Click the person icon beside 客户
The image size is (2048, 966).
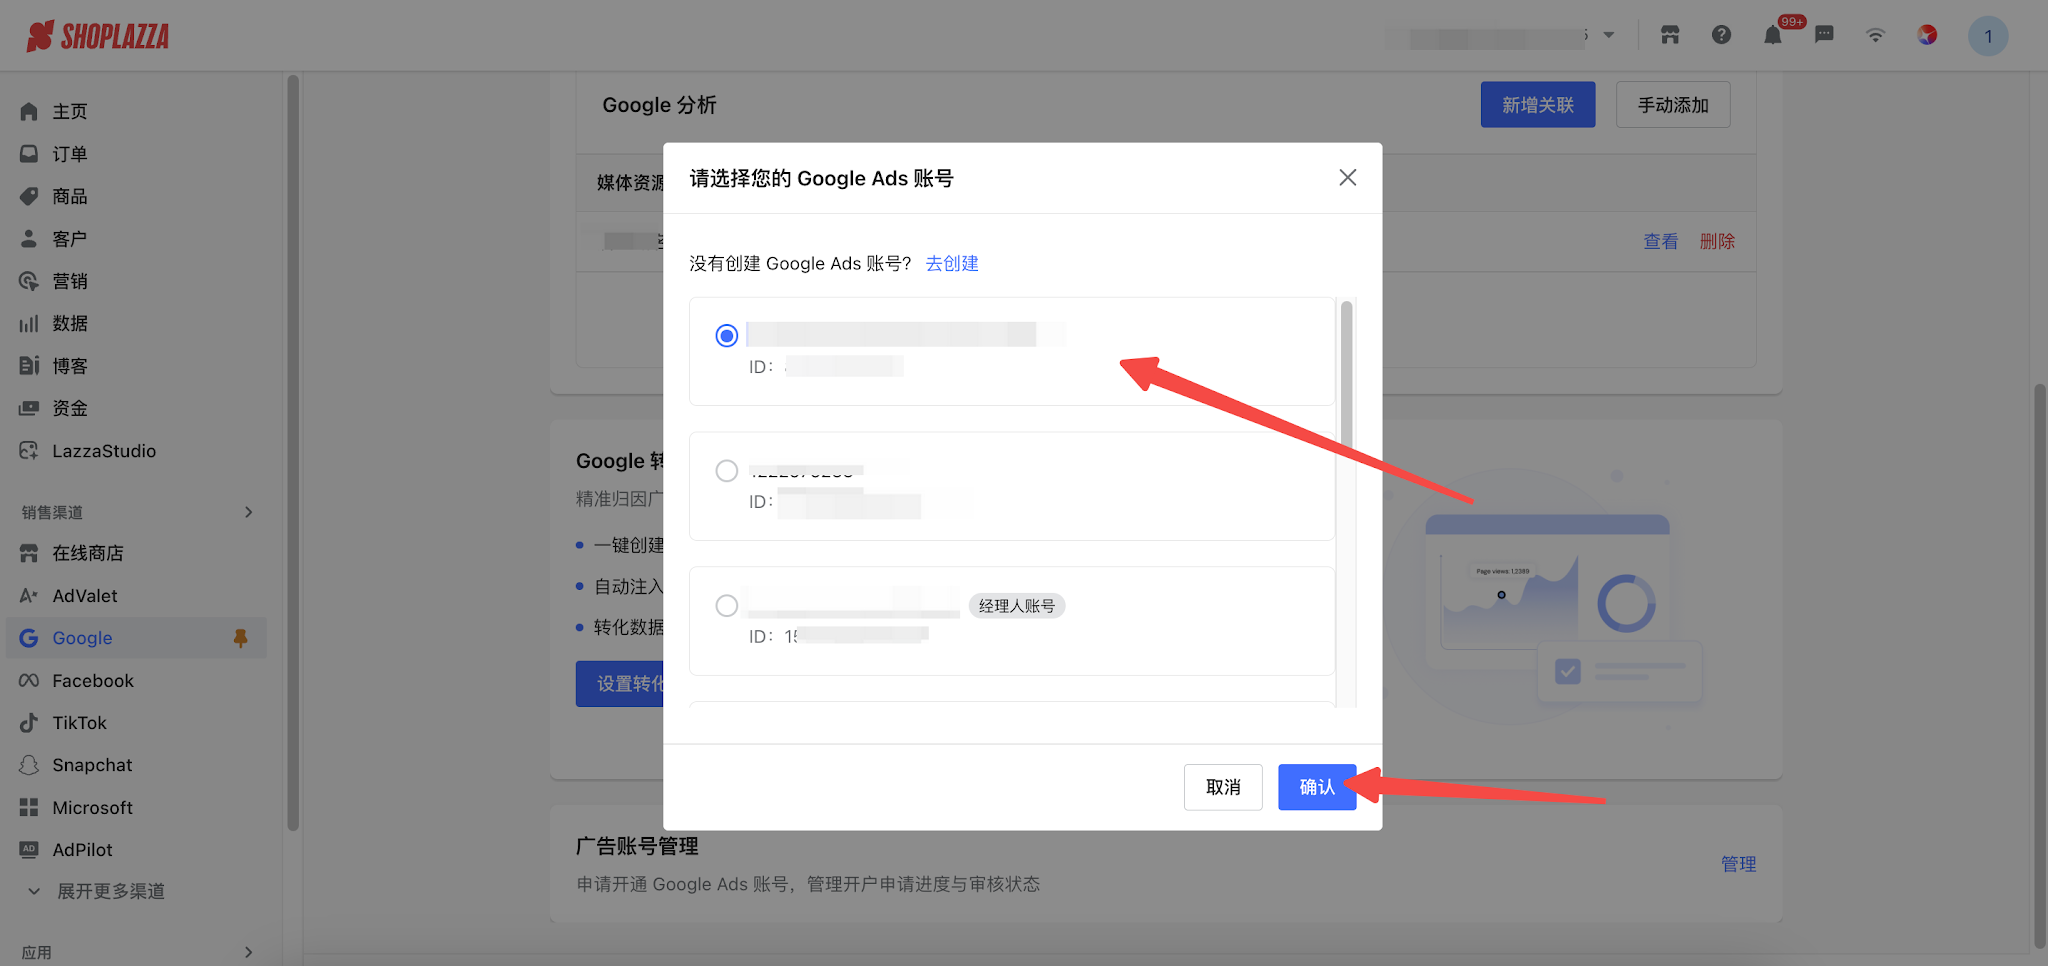(29, 239)
